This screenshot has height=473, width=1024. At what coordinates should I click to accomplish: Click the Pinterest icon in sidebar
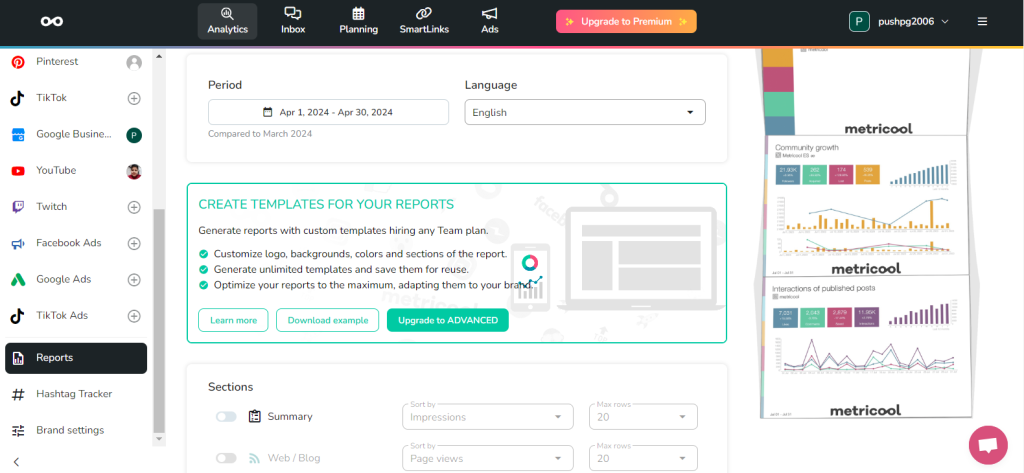[x=18, y=62]
